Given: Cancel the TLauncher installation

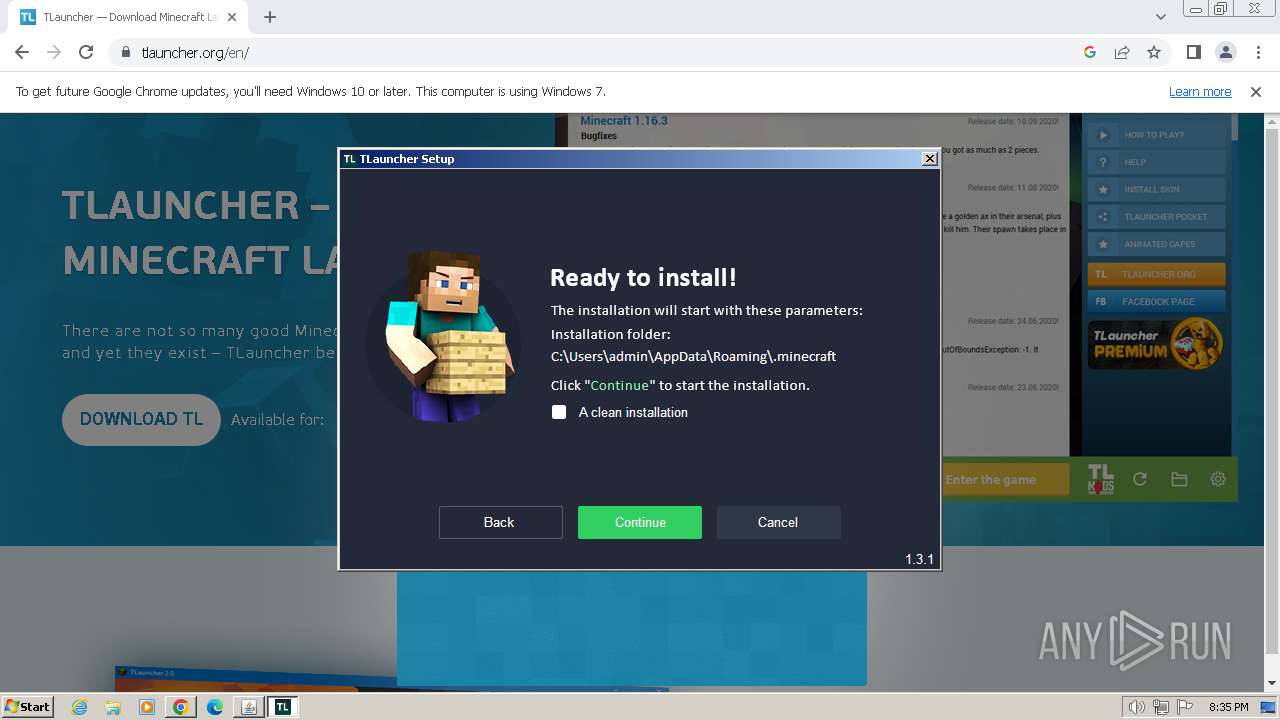Looking at the screenshot, I should pos(778,522).
